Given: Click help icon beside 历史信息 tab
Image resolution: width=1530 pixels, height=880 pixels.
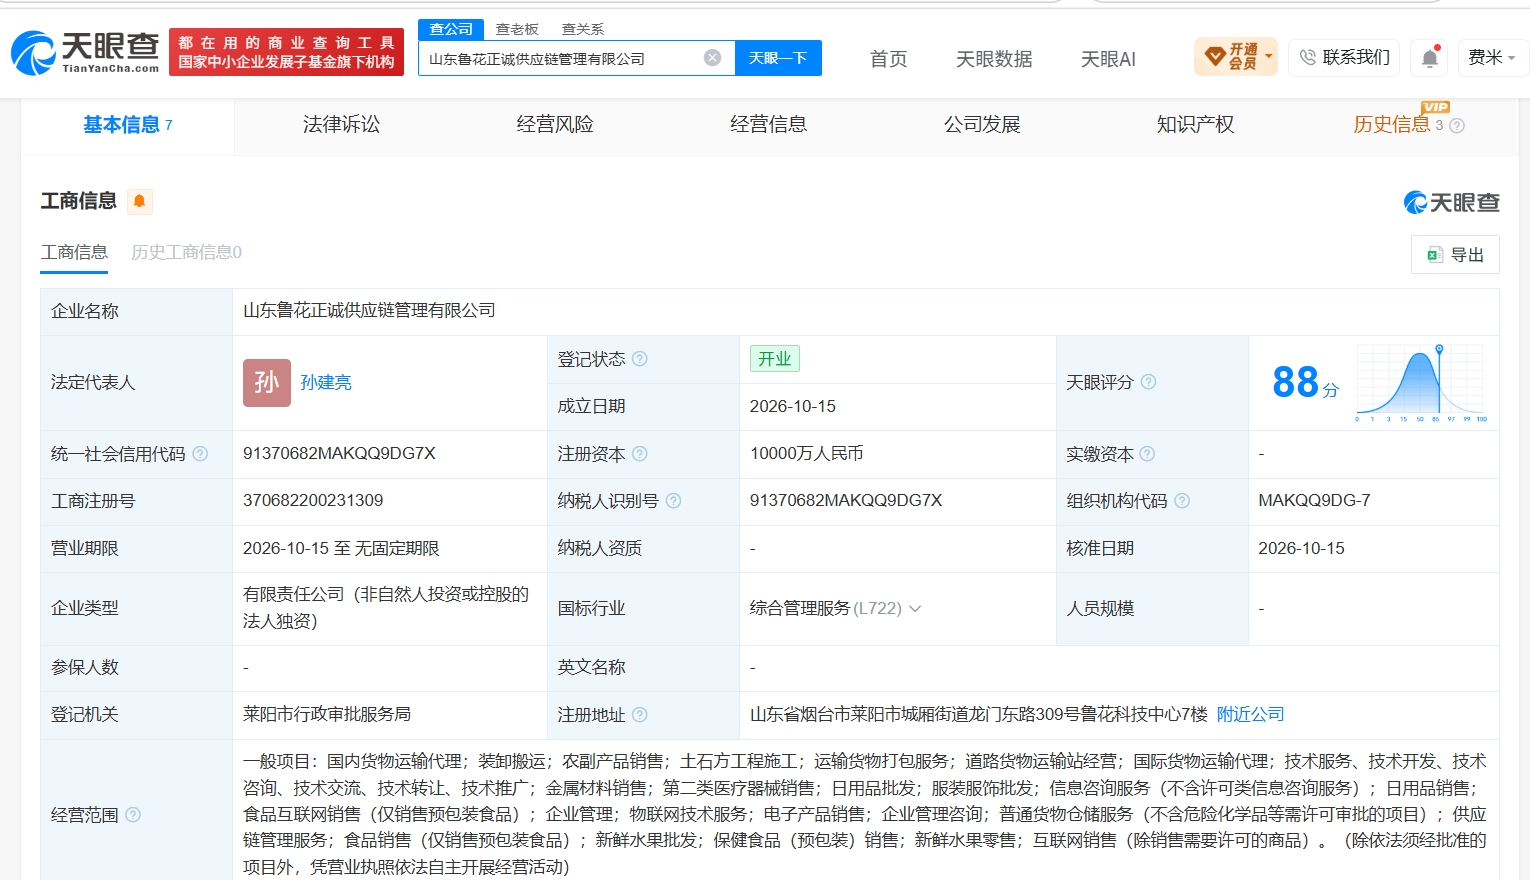Looking at the screenshot, I should (1457, 126).
